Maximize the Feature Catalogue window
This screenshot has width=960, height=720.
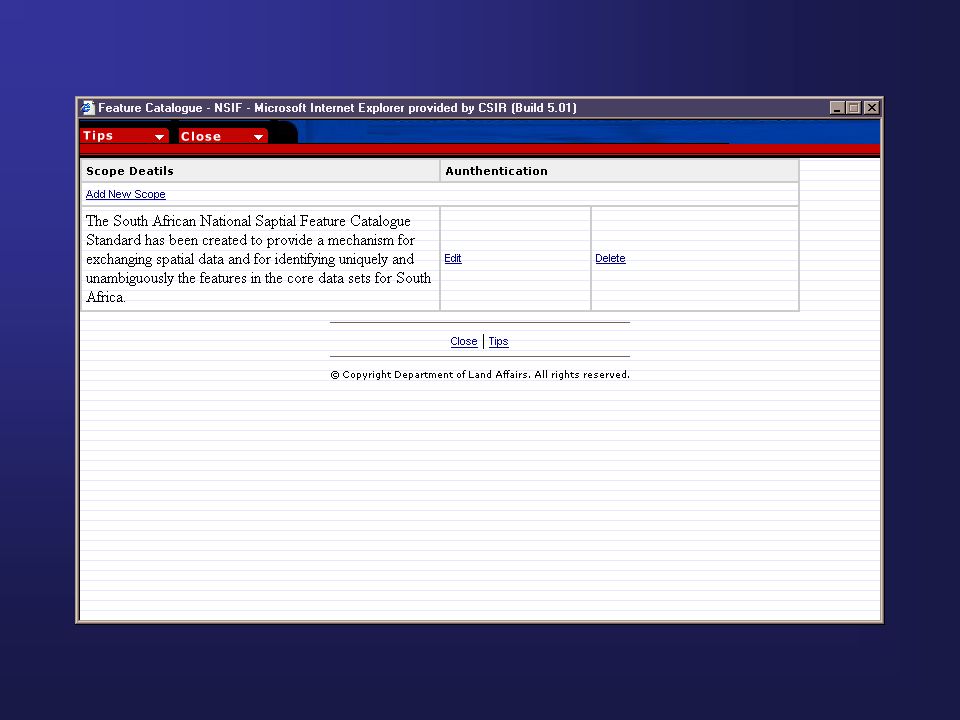853,108
